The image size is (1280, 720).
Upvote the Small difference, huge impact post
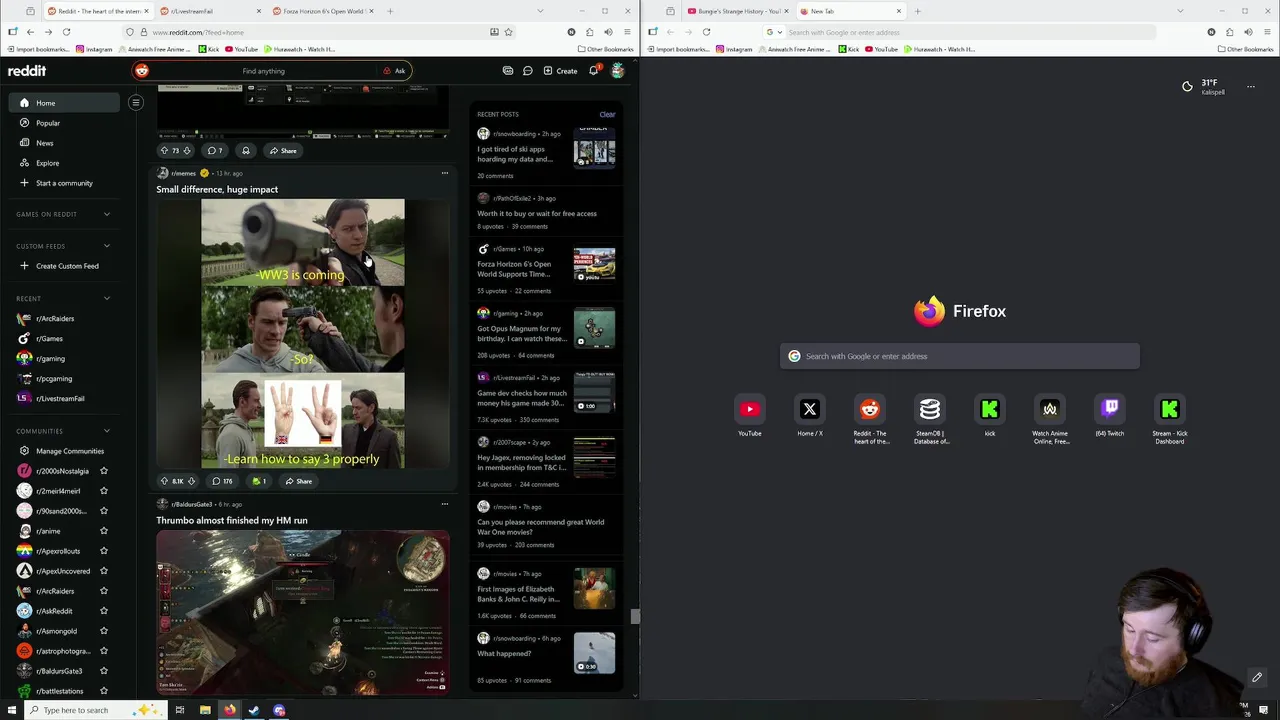click(x=165, y=481)
